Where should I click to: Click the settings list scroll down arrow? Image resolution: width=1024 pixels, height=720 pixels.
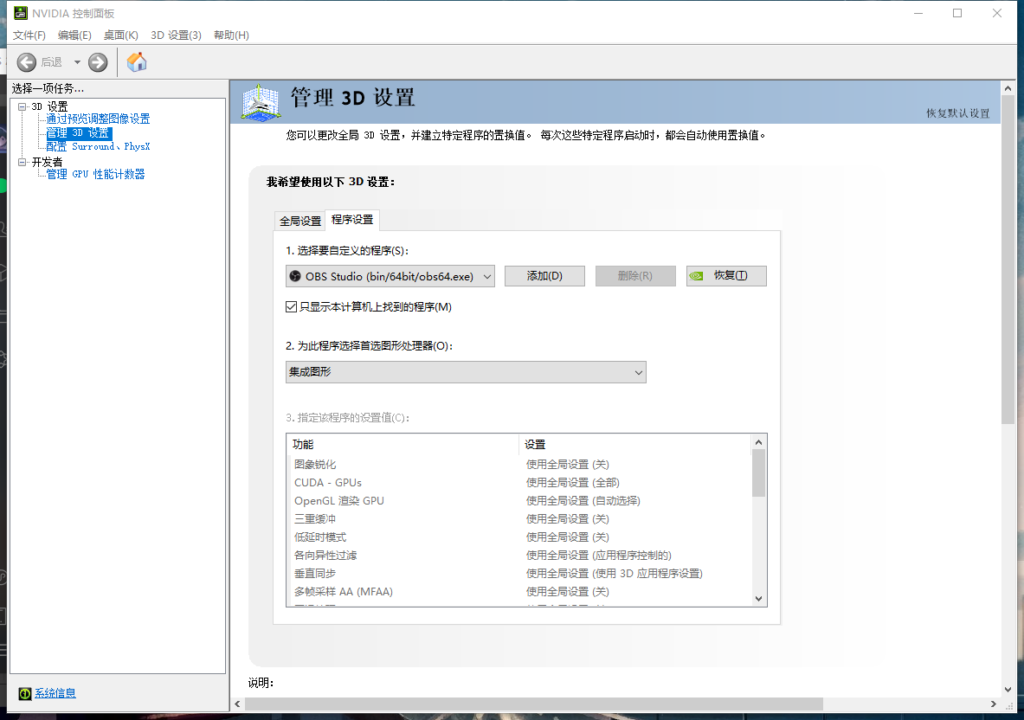tap(758, 598)
